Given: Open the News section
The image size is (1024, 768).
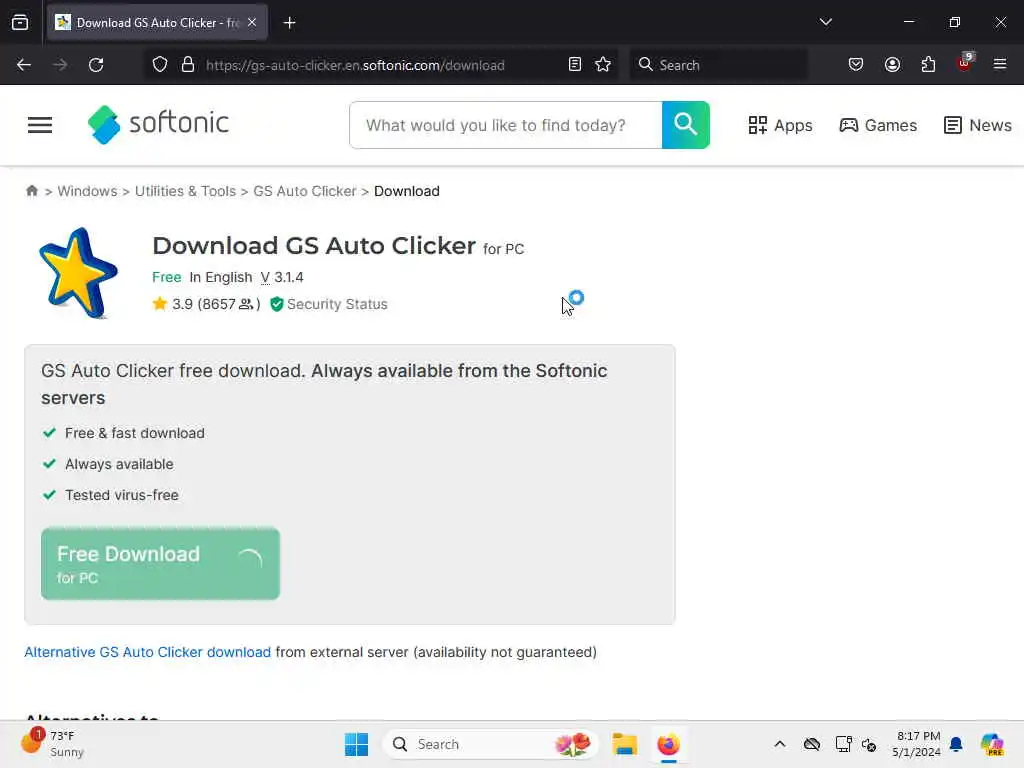Looking at the screenshot, I should click(x=978, y=125).
